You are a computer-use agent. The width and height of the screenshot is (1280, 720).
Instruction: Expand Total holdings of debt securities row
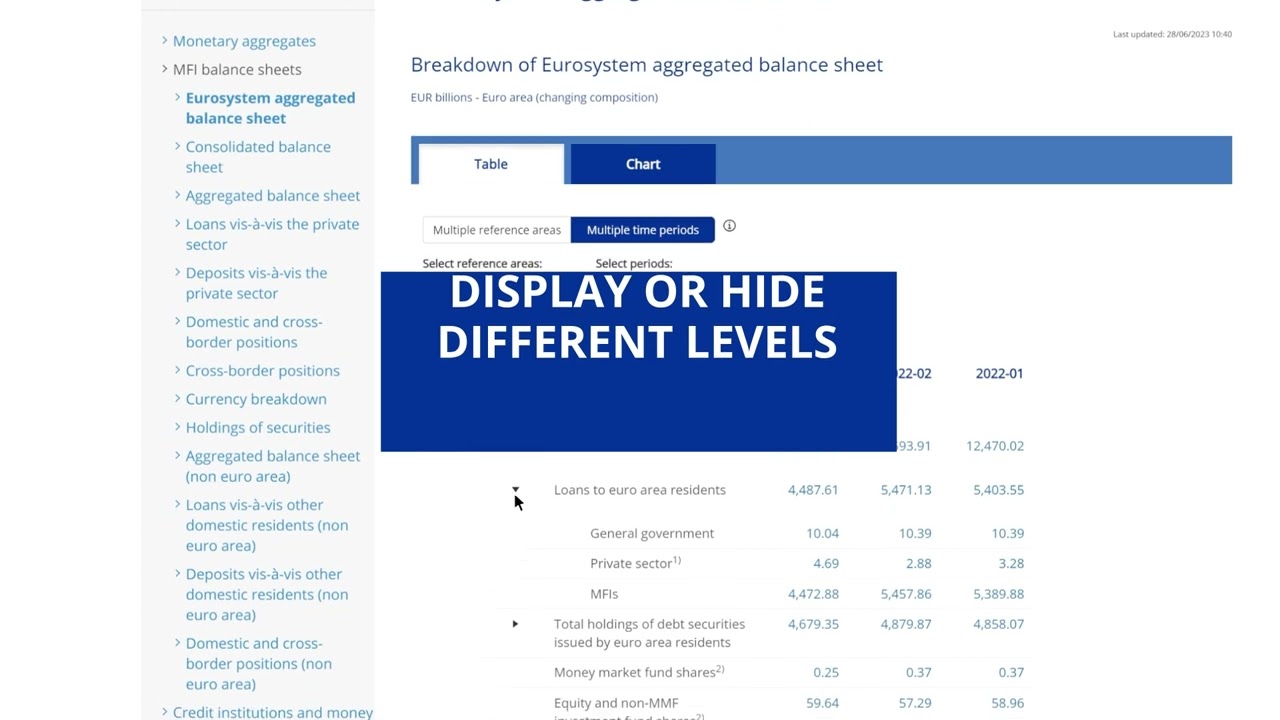click(x=515, y=624)
